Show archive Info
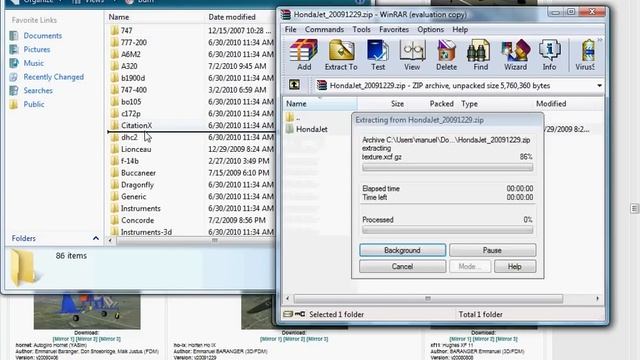Viewport: 640px width, 360px height. pyautogui.click(x=549, y=55)
